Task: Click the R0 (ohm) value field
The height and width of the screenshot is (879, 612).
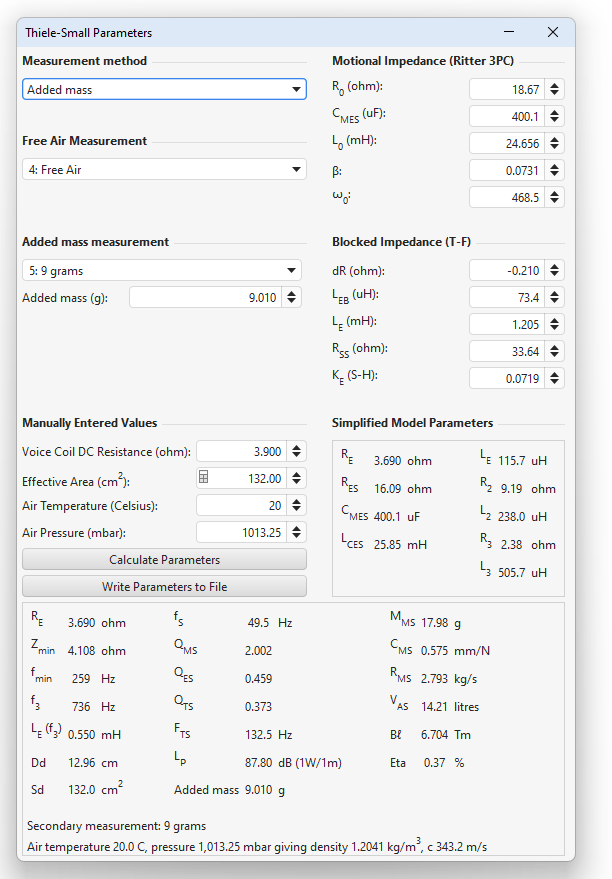Action: [507, 90]
